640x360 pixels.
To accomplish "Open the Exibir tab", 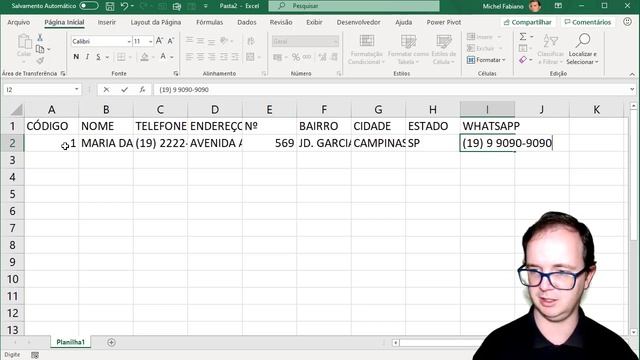I will [314, 22].
